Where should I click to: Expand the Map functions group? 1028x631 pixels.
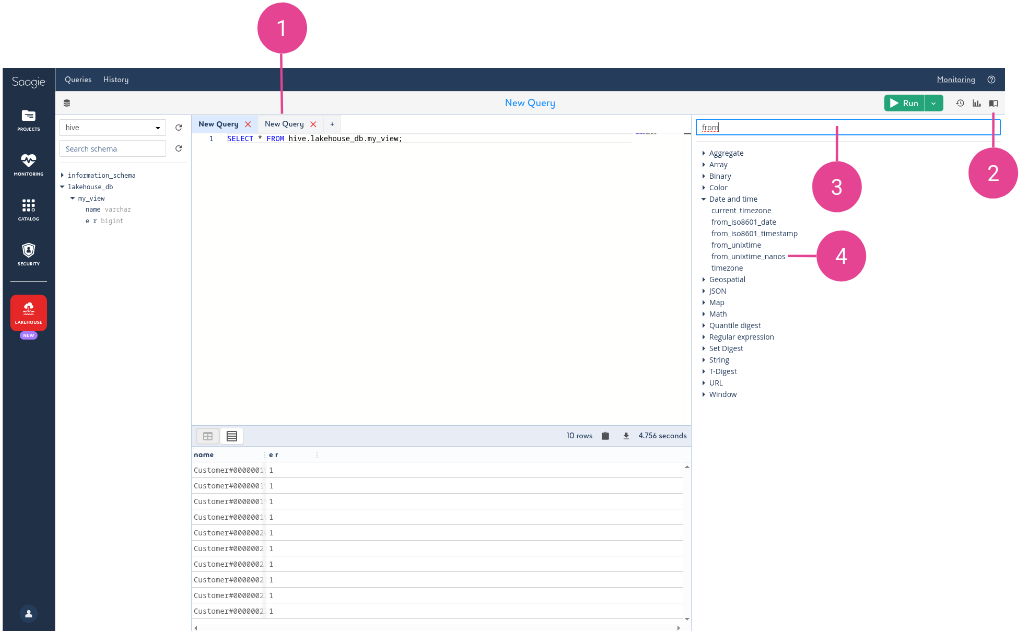coord(703,302)
